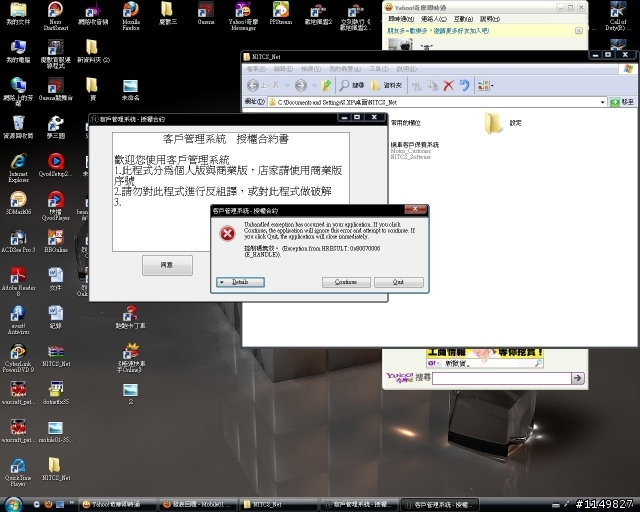
Task: Select the PPStream desktop icon
Action: tap(281, 13)
